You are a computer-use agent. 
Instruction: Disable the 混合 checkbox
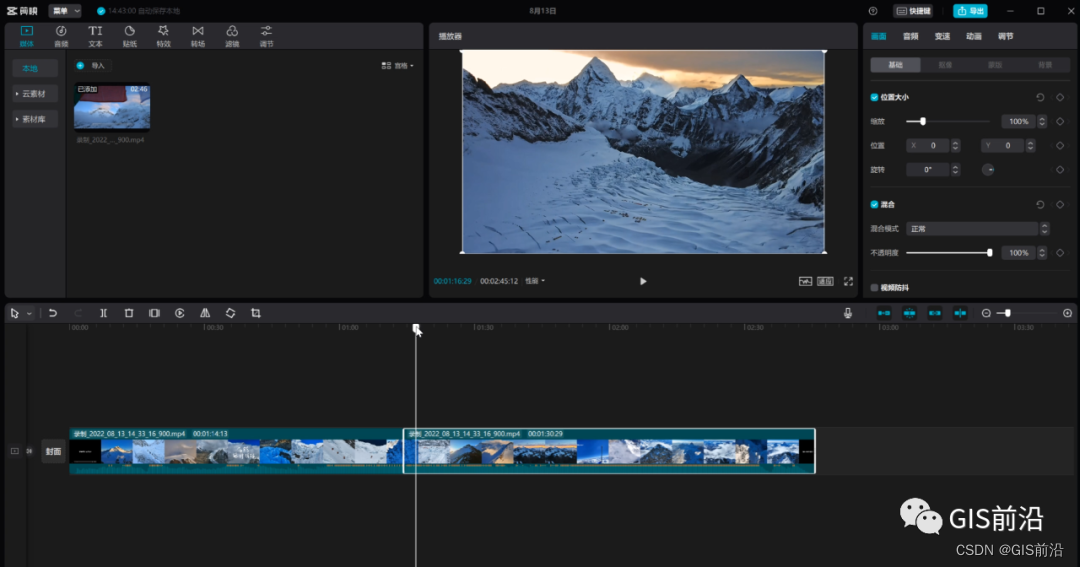(x=874, y=204)
